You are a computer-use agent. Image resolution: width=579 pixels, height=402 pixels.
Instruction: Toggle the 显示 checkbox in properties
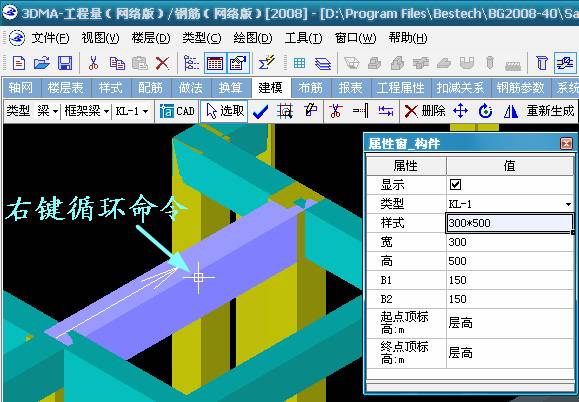(455, 184)
